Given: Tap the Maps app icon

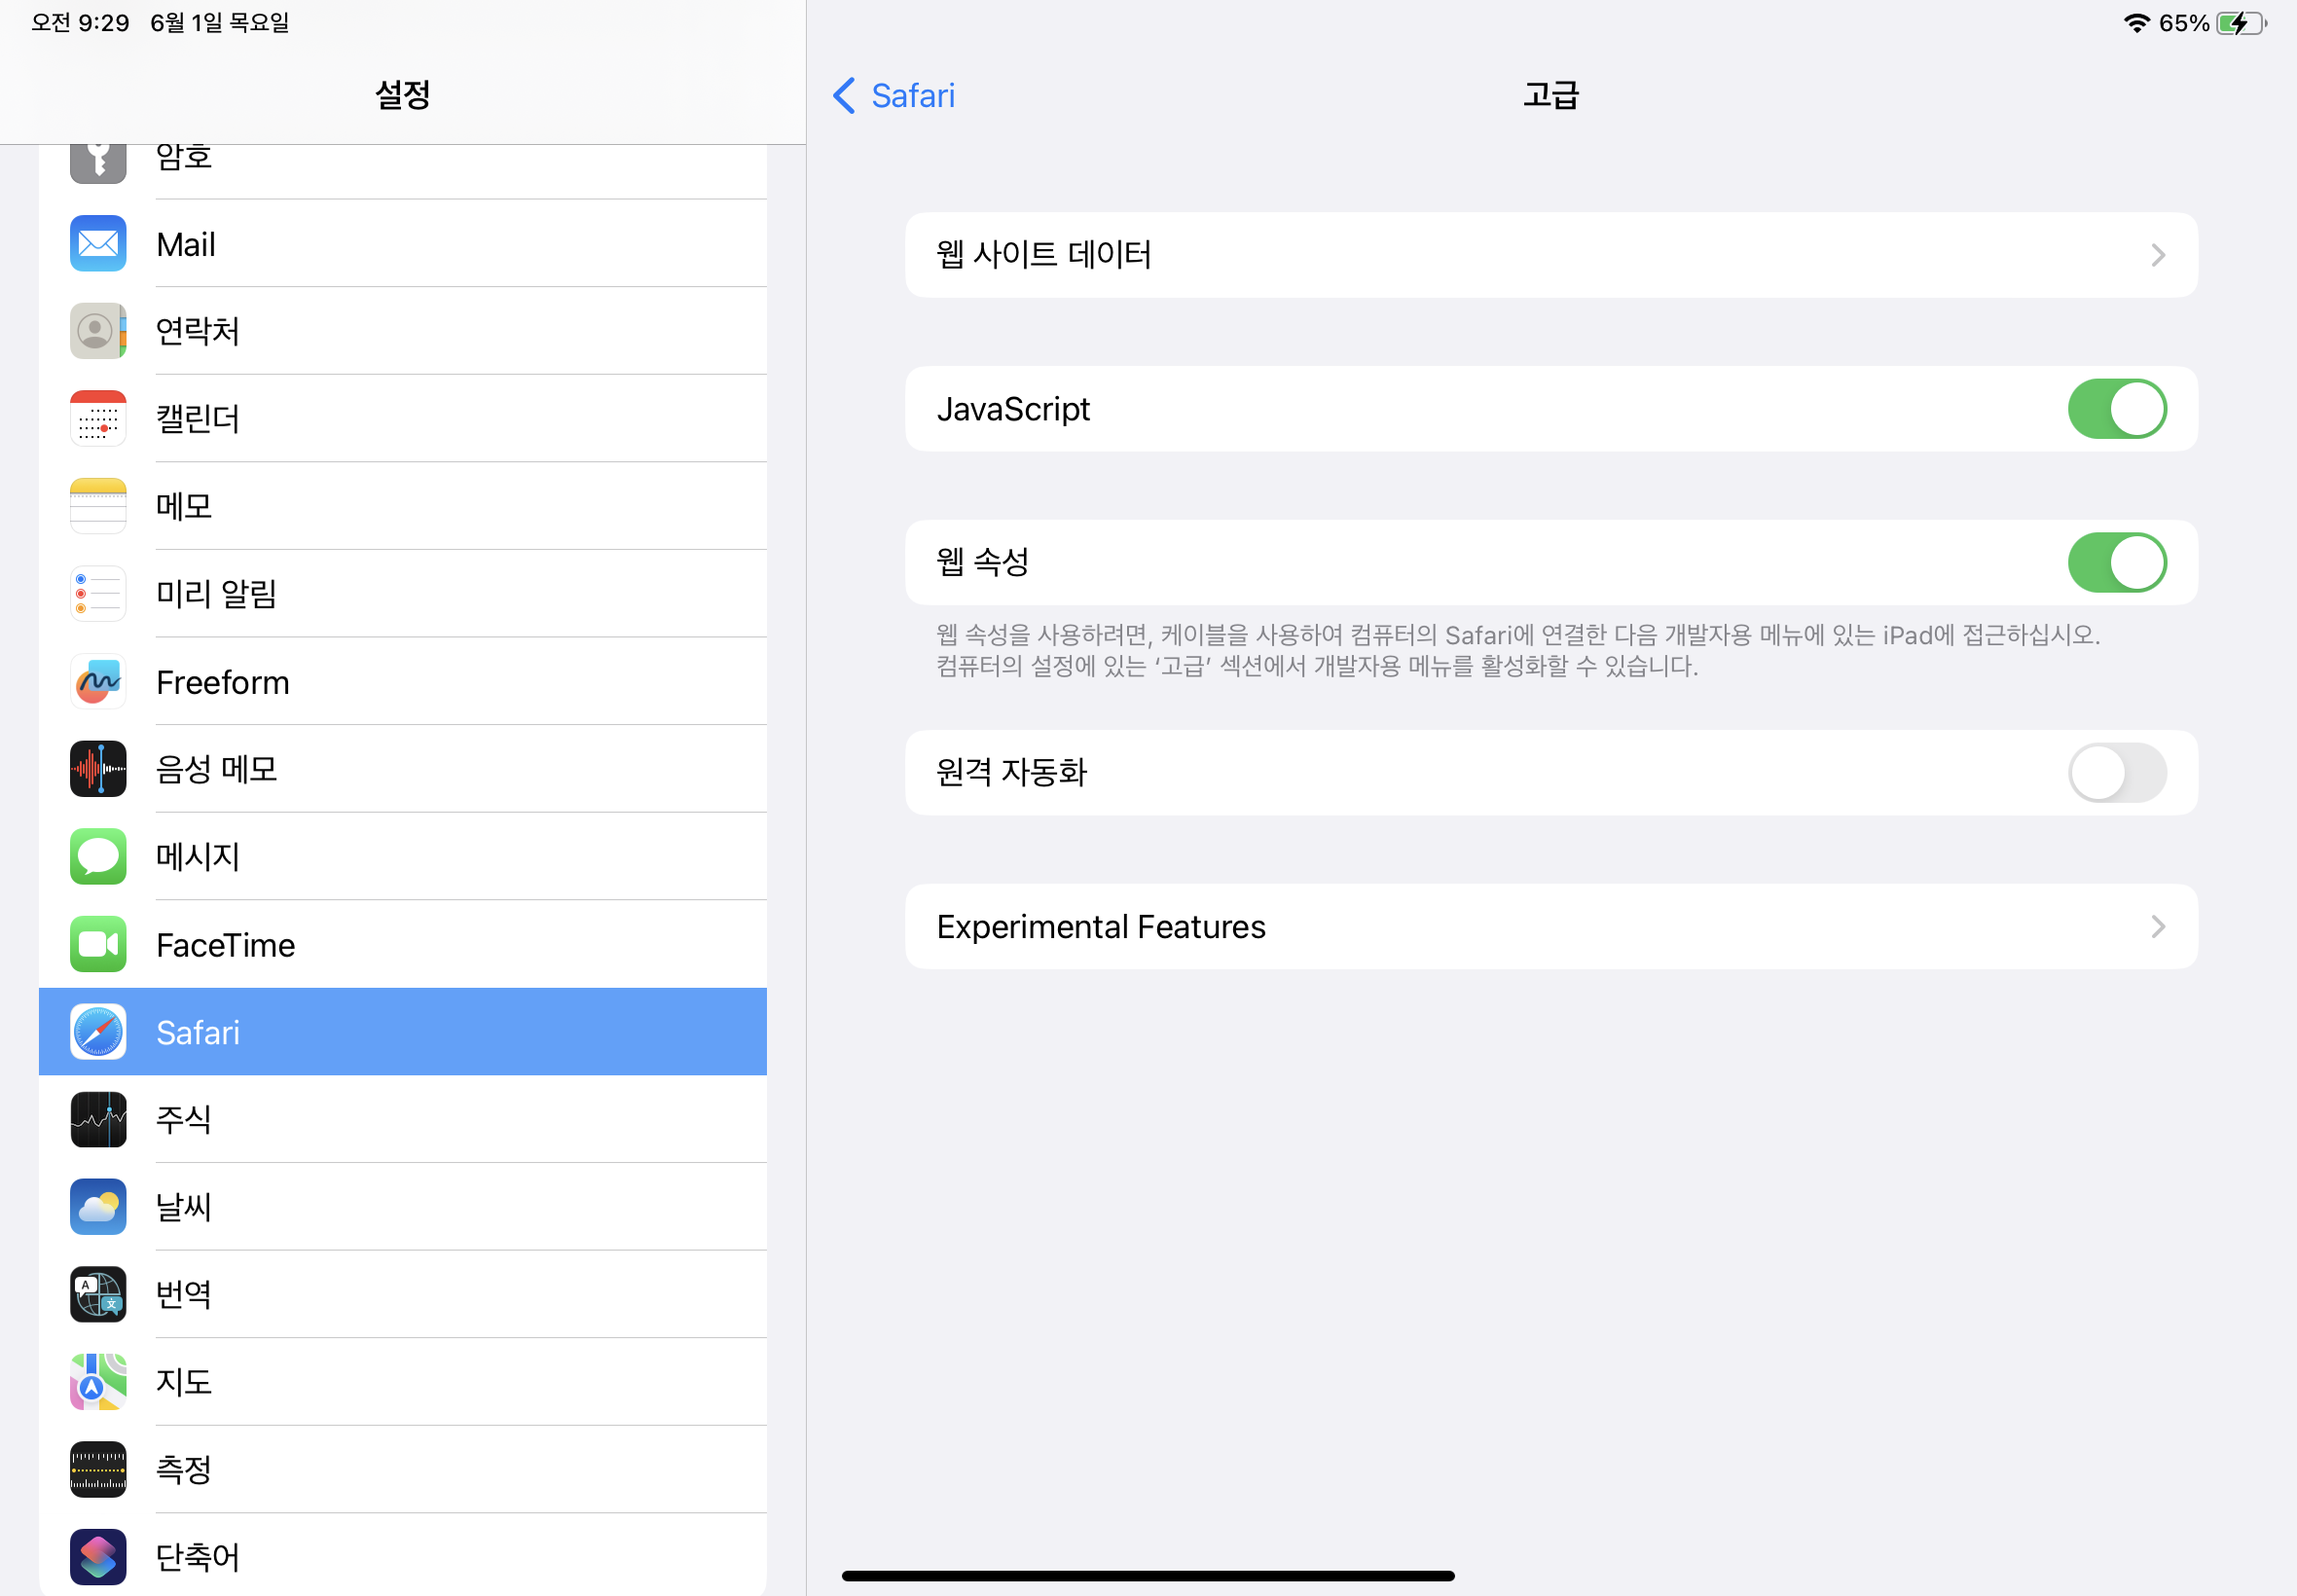Looking at the screenshot, I should 98,1381.
